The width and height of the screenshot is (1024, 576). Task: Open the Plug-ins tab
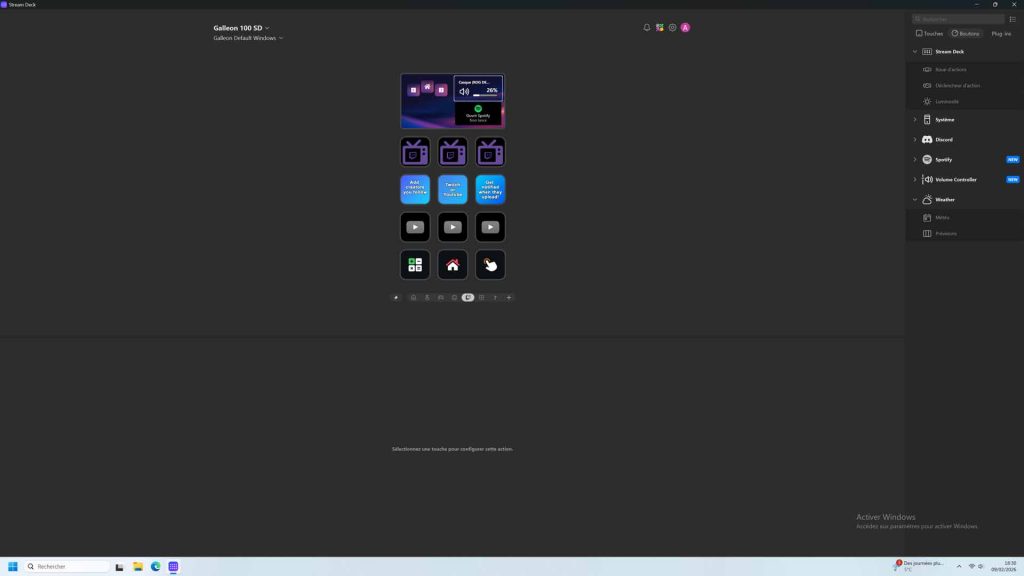(x=999, y=33)
